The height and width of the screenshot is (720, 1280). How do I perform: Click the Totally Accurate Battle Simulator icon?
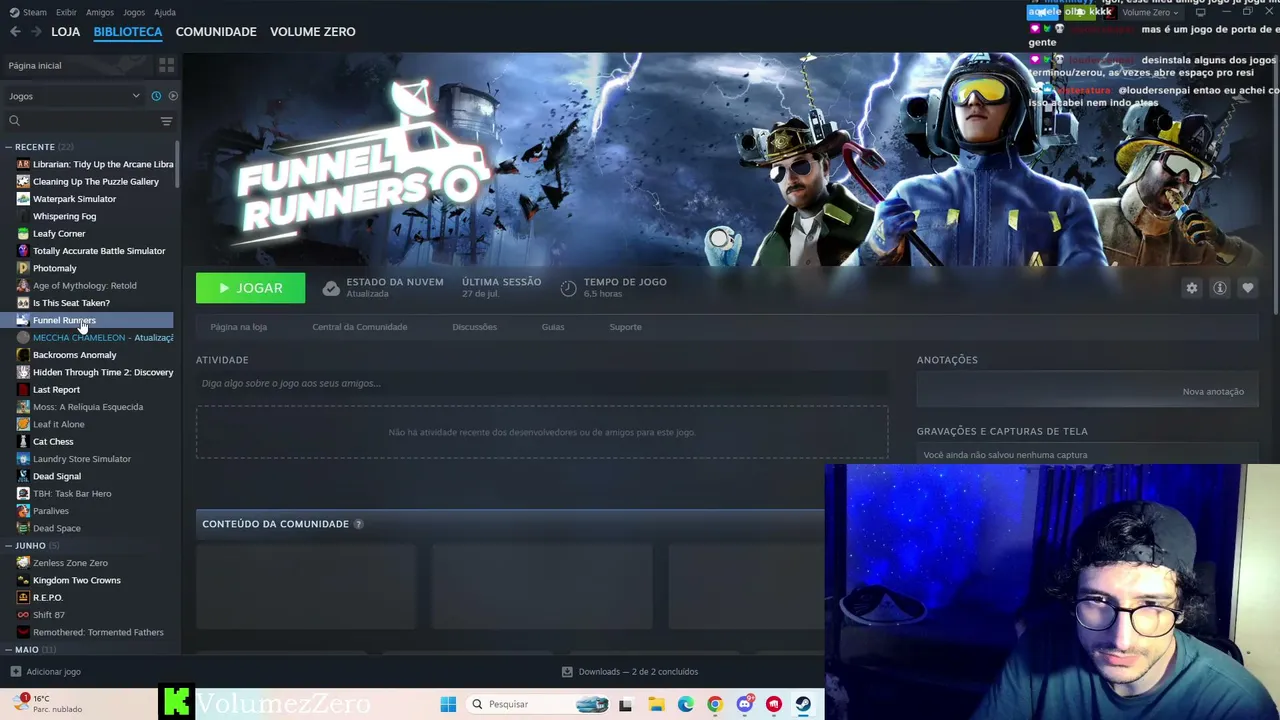23,251
